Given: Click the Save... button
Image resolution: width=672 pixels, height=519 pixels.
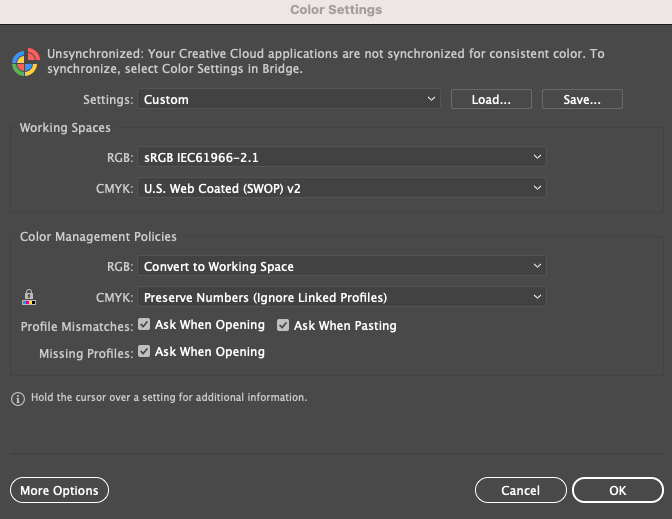Looking at the screenshot, I should 582,99.
